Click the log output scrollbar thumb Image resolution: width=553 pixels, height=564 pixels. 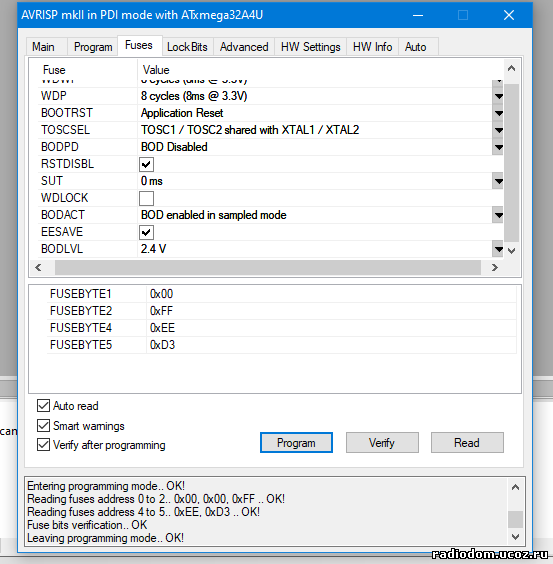pos(516,519)
